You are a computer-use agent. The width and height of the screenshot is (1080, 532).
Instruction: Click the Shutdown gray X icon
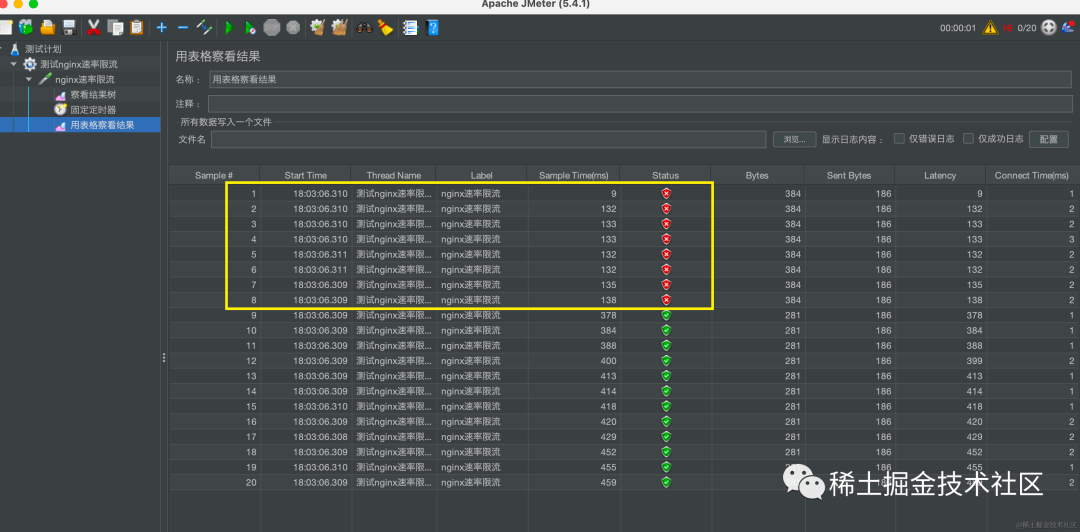pos(293,28)
